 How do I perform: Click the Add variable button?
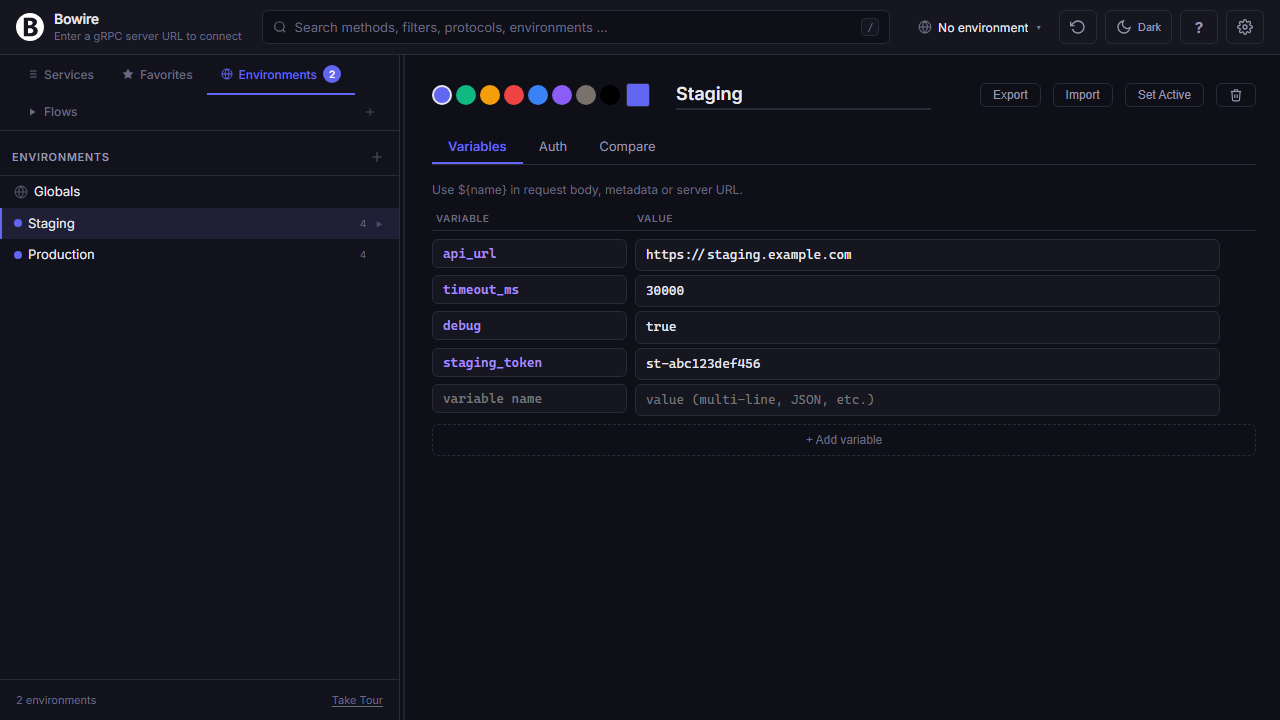[x=844, y=440]
